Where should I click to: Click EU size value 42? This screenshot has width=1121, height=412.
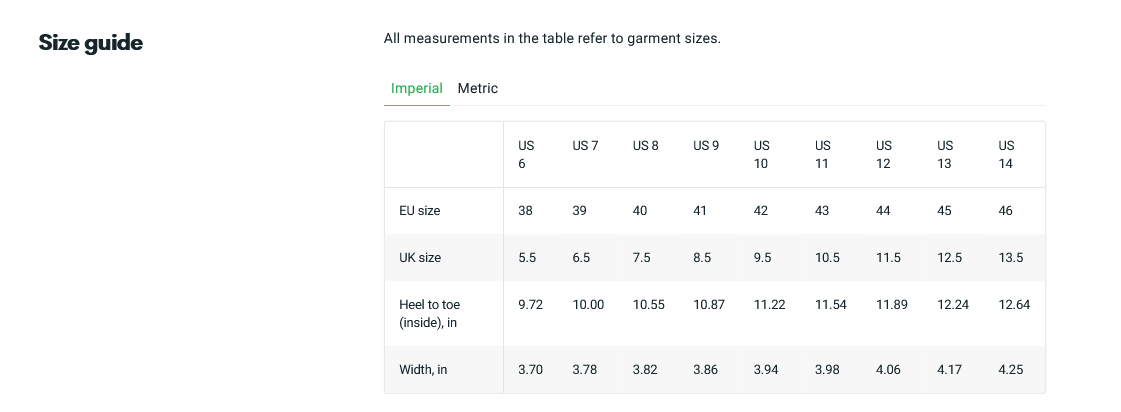[x=761, y=211]
